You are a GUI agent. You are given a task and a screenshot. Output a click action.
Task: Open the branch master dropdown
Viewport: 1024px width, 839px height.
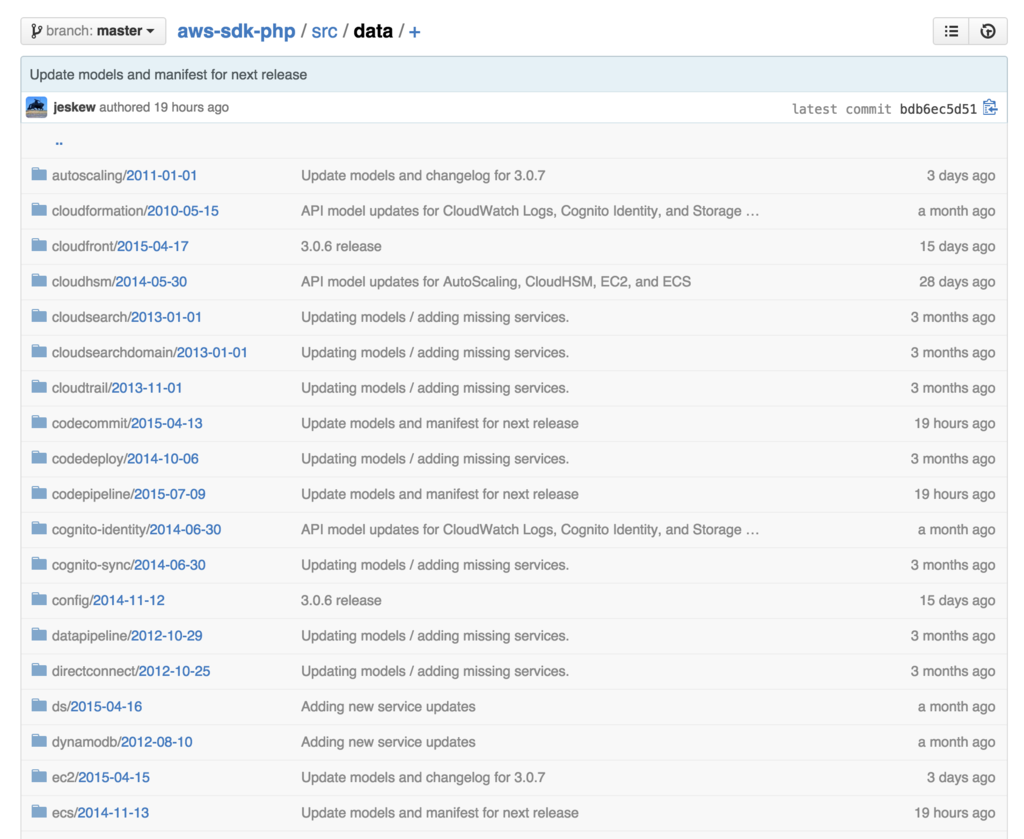point(93,31)
